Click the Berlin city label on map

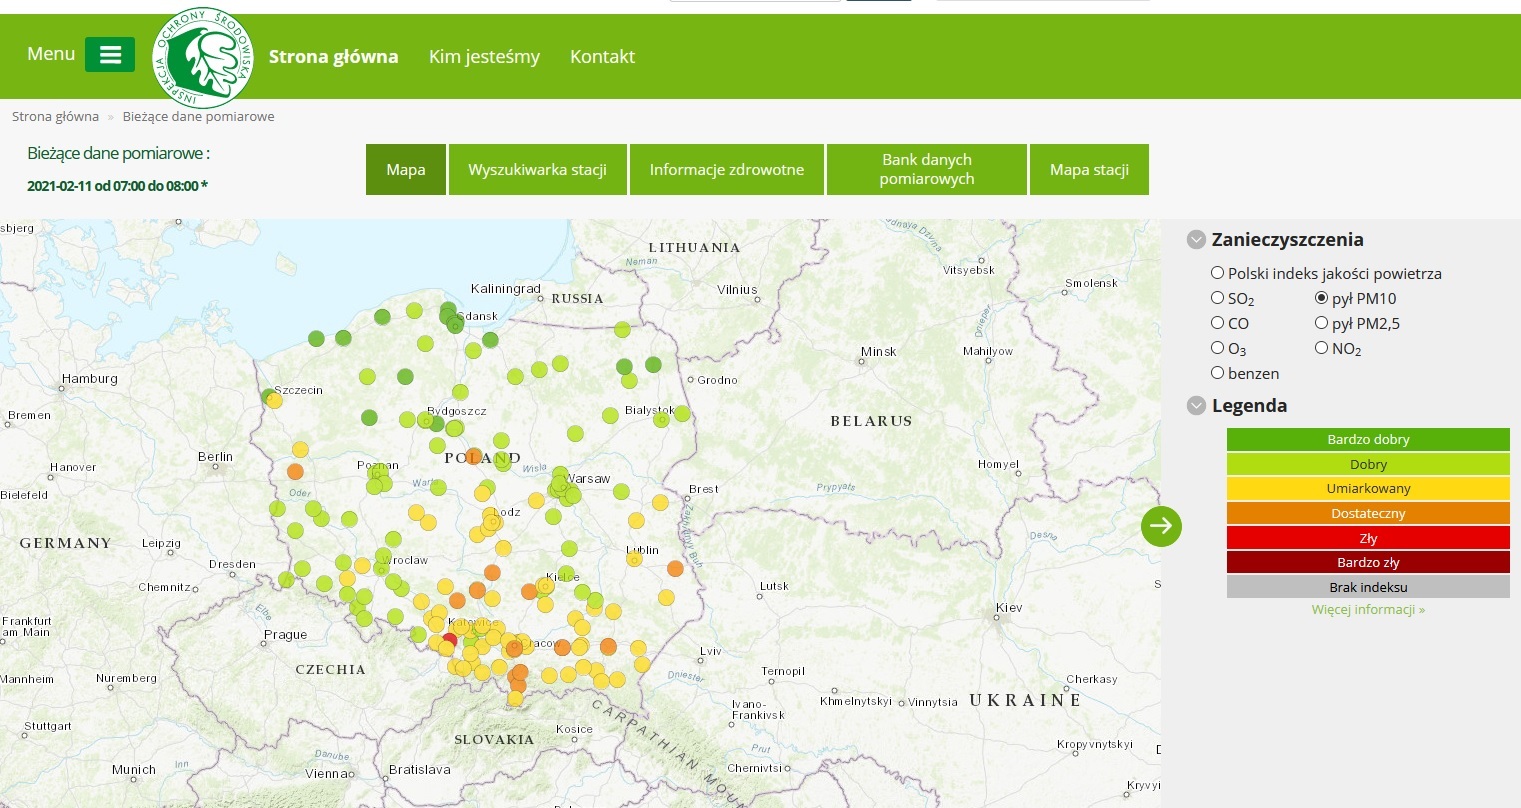(x=215, y=457)
